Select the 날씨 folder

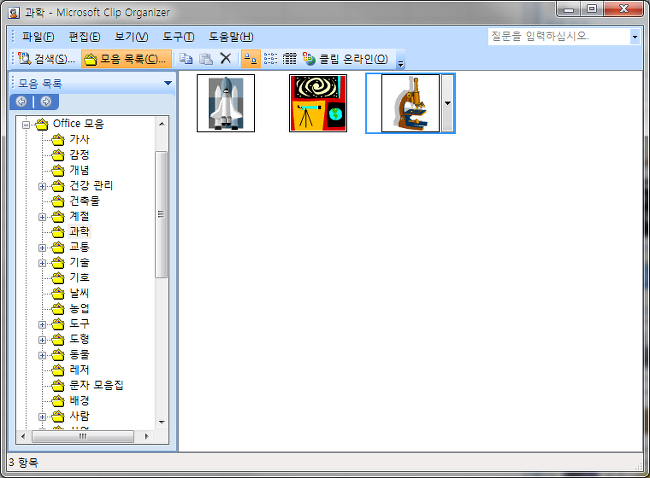[x=79, y=293]
